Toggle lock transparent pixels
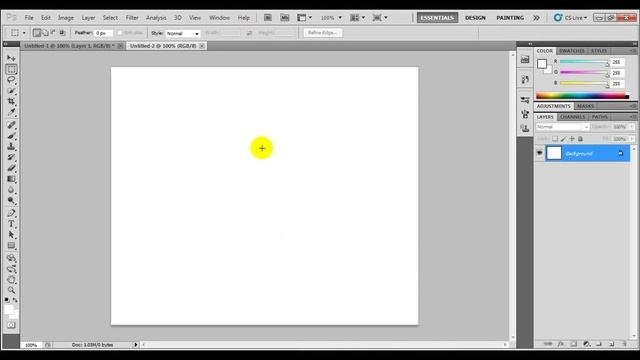 pyautogui.click(x=555, y=139)
